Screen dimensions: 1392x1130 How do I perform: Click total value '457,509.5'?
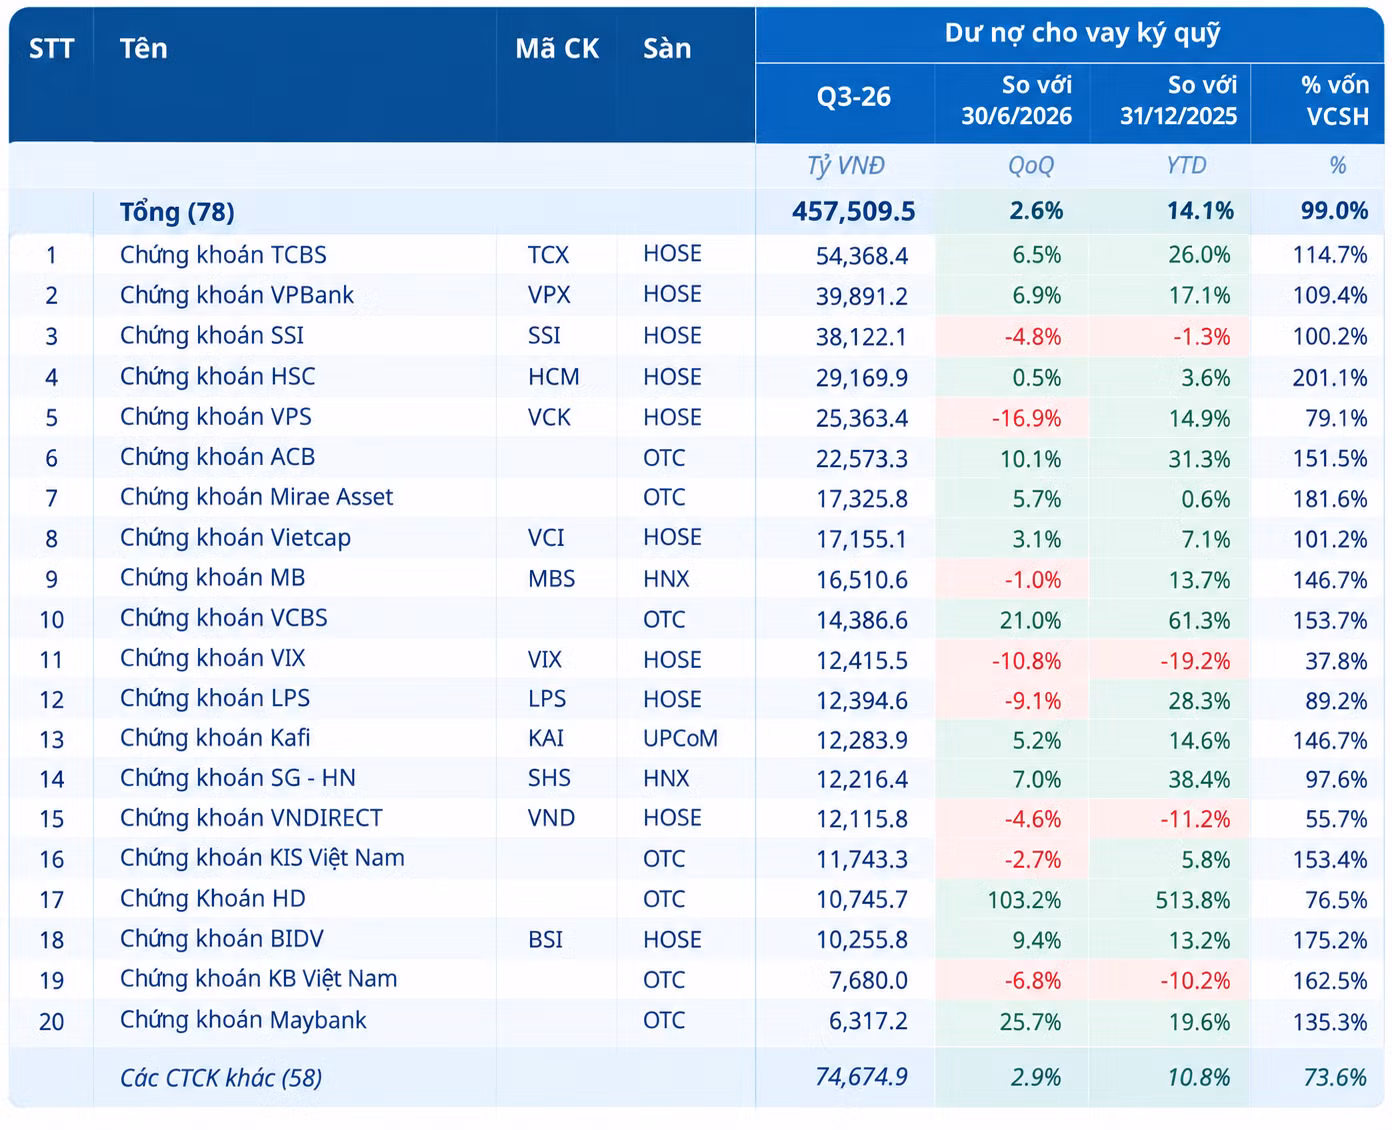[854, 211]
